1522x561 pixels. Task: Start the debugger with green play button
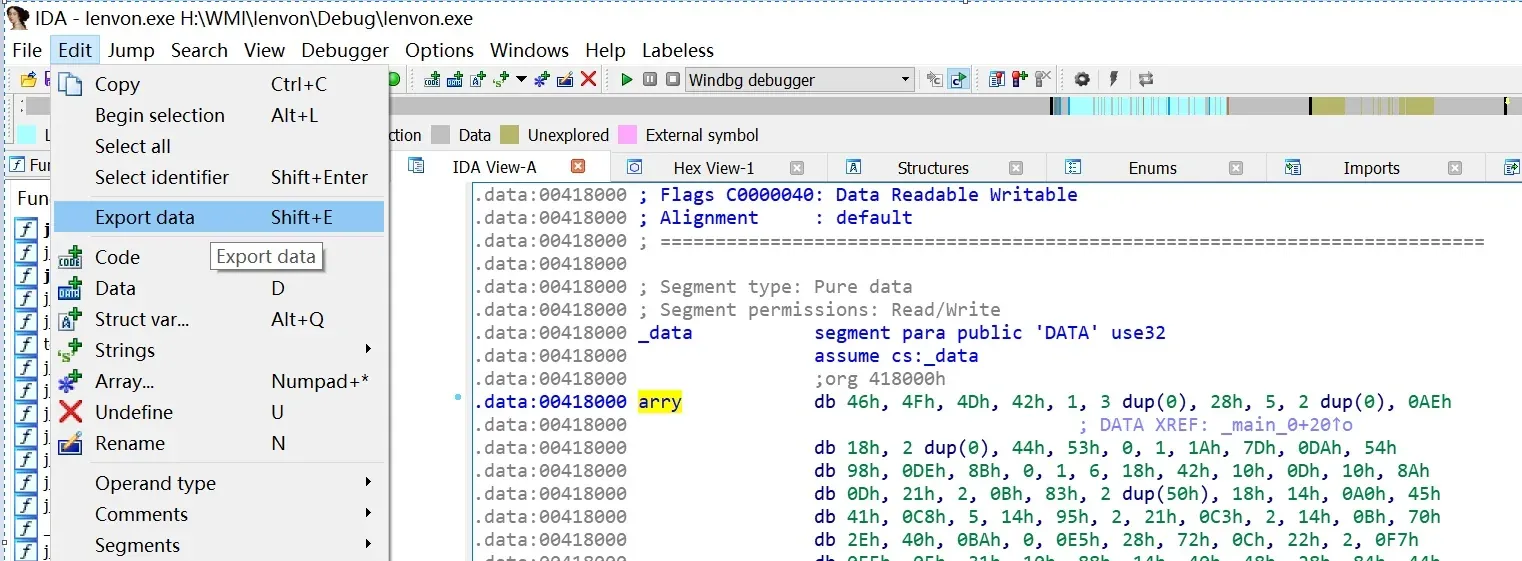click(x=627, y=79)
